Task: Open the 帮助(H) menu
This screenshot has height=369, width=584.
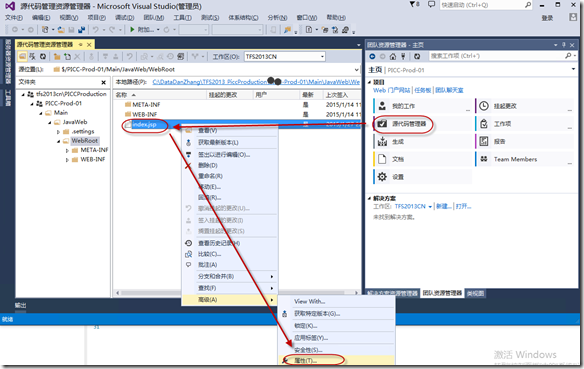Action: [336, 18]
